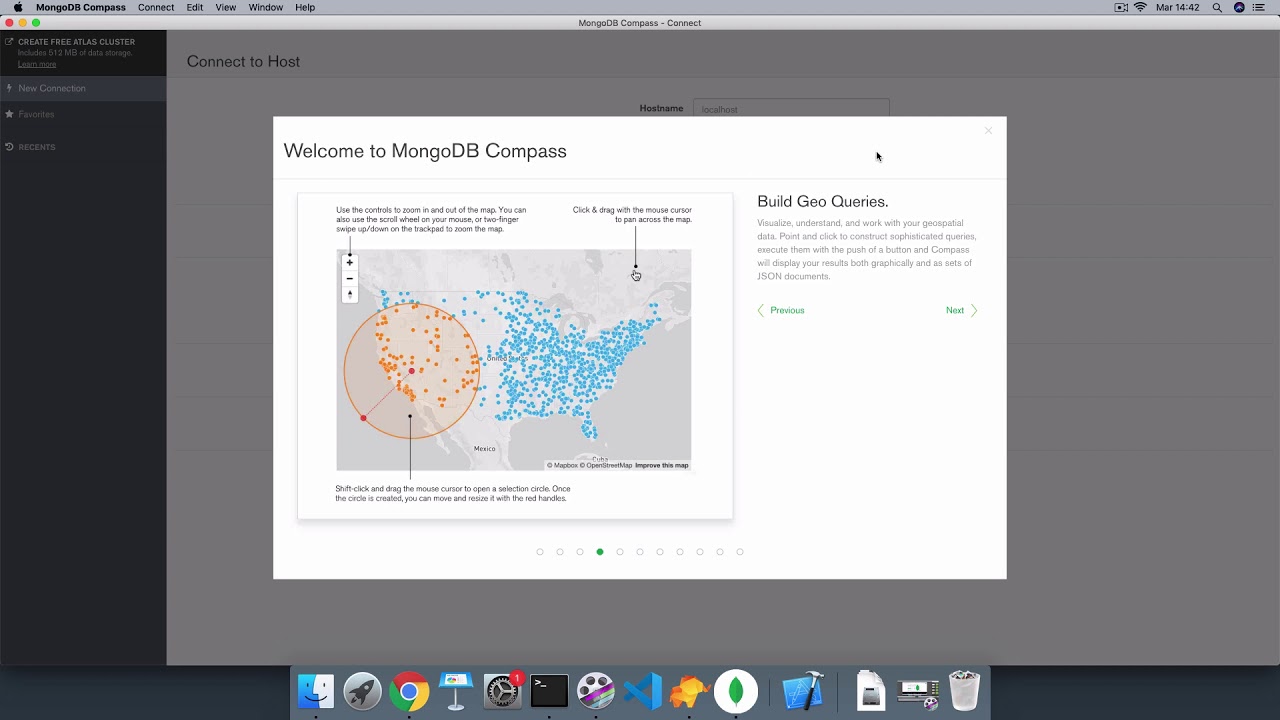
Task: Open System Preferences from the dock
Action: coord(503,691)
